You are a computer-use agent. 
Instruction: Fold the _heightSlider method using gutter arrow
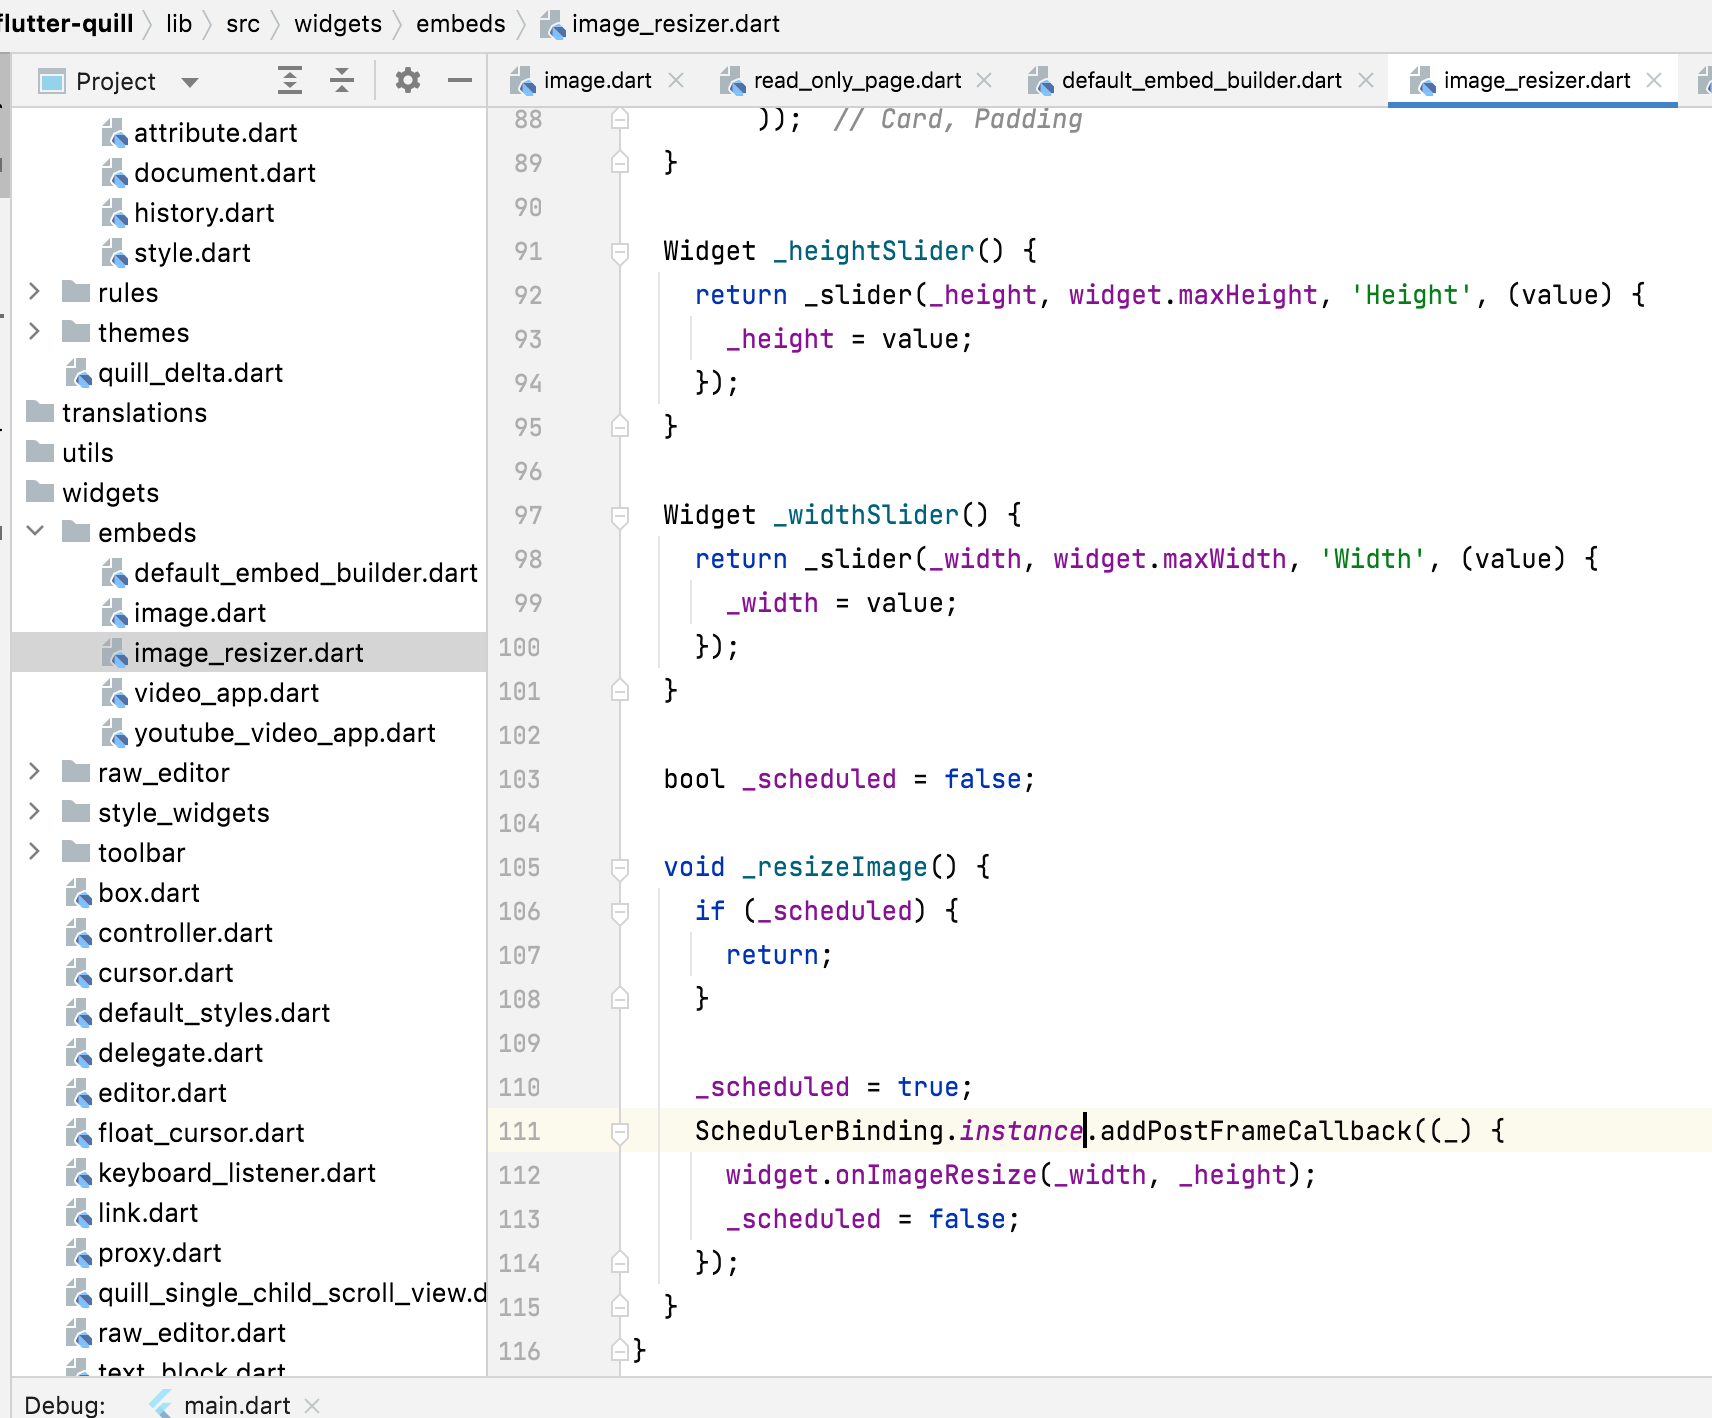tap(620, 251)
